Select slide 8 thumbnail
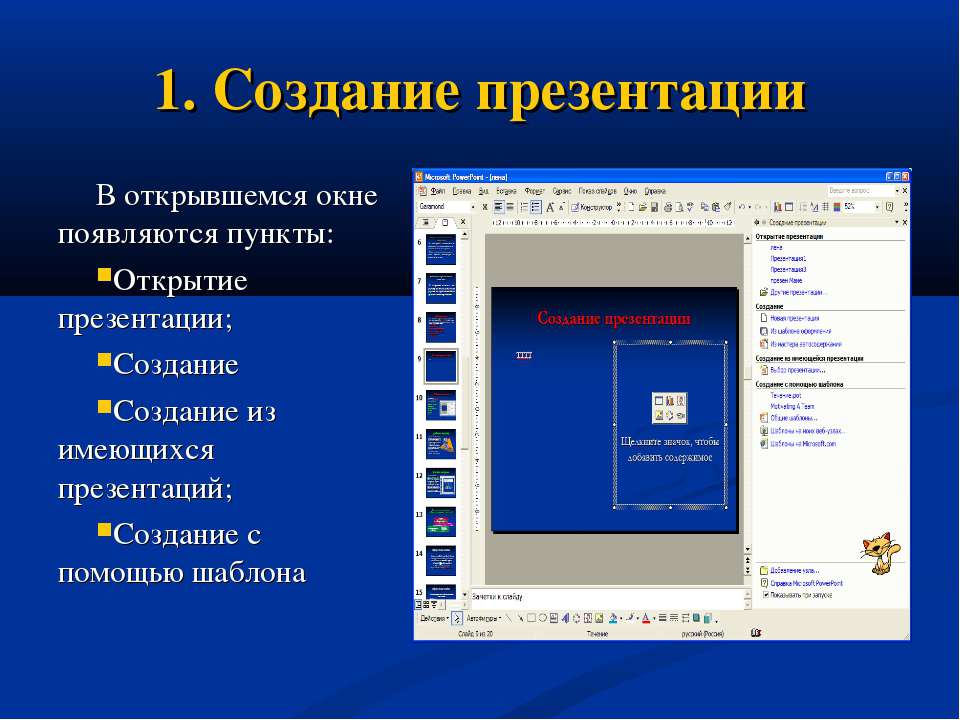 coord(441,328)
